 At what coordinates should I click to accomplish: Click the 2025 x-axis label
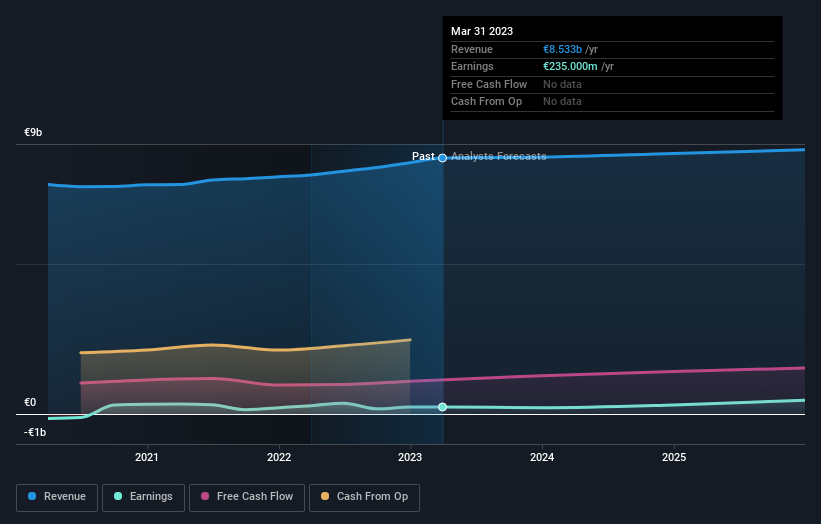pyautogui.click(x=674, y=458)
